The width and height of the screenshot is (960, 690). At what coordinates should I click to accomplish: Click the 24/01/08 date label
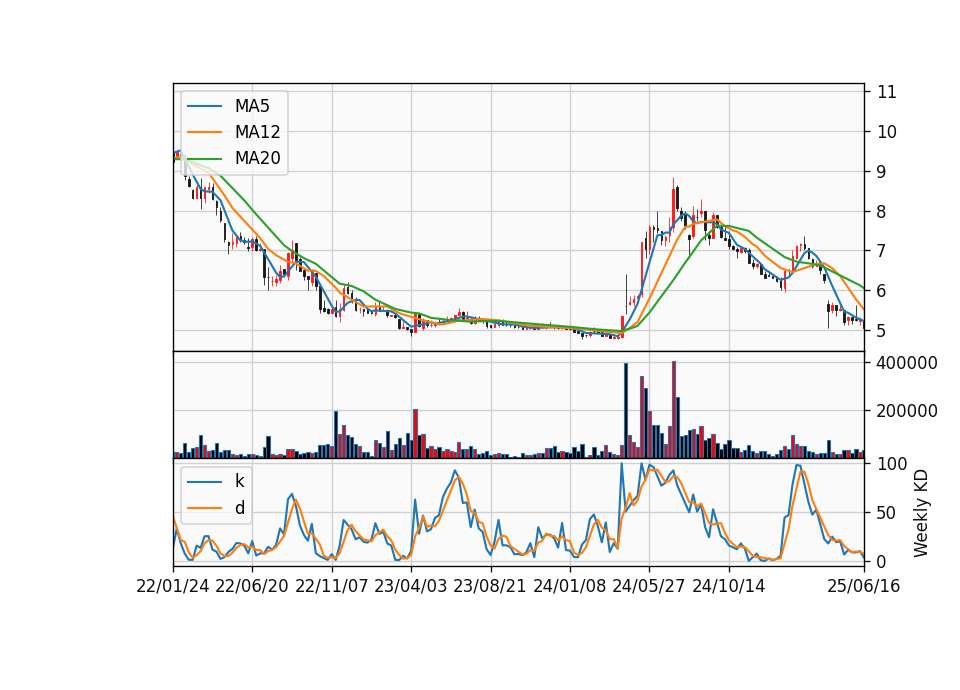pyautogui.click(x=569, y=587)
